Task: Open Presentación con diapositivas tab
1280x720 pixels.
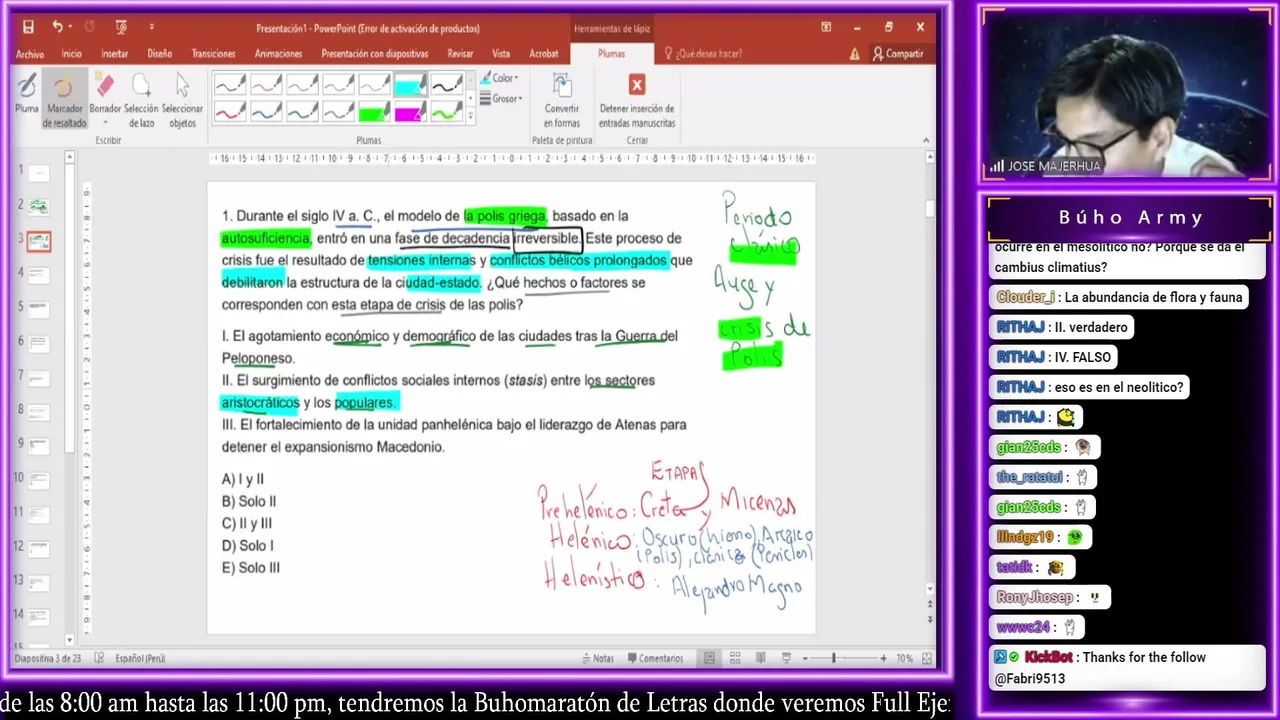Action: 375,54
